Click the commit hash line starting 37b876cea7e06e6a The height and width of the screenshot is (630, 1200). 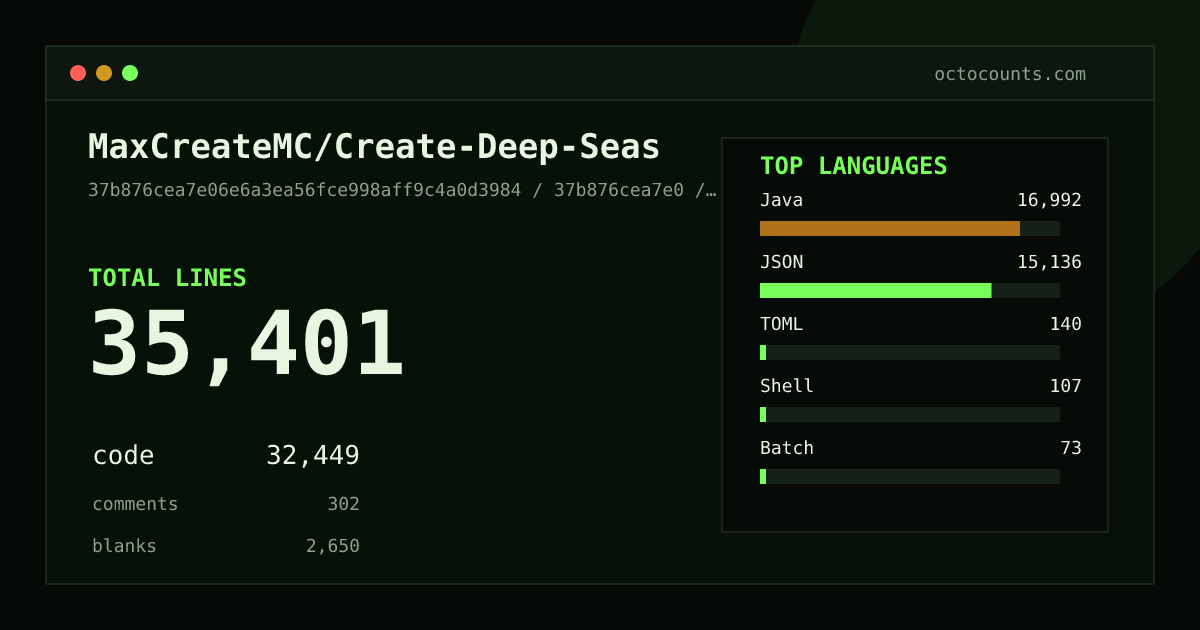(x=402, y=190)
